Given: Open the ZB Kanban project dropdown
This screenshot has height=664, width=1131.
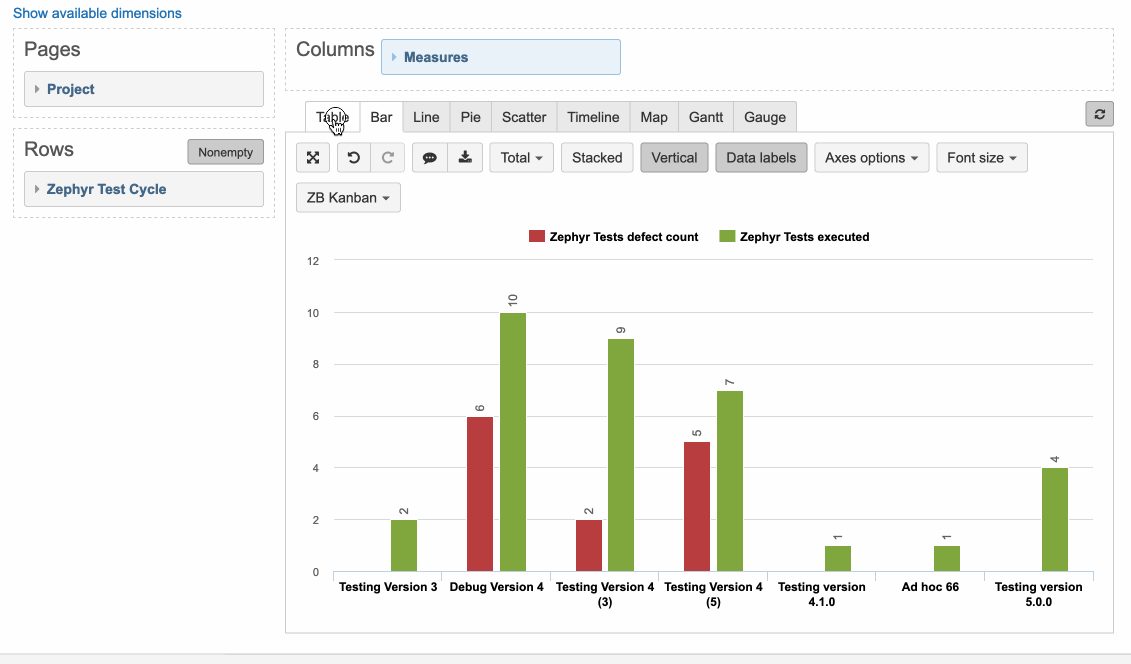Looking at the screenshot, I should (x=348, y=198).
